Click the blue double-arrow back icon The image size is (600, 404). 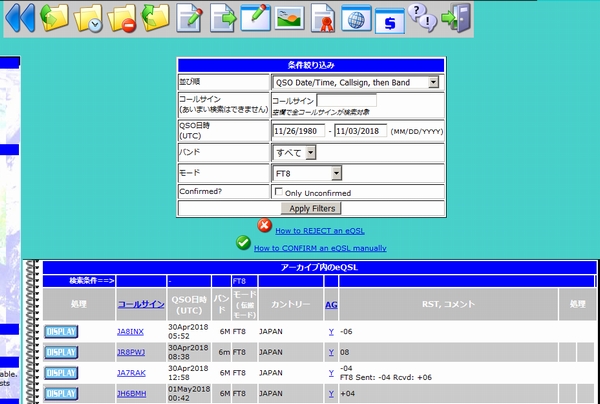[x=20, y=18]
